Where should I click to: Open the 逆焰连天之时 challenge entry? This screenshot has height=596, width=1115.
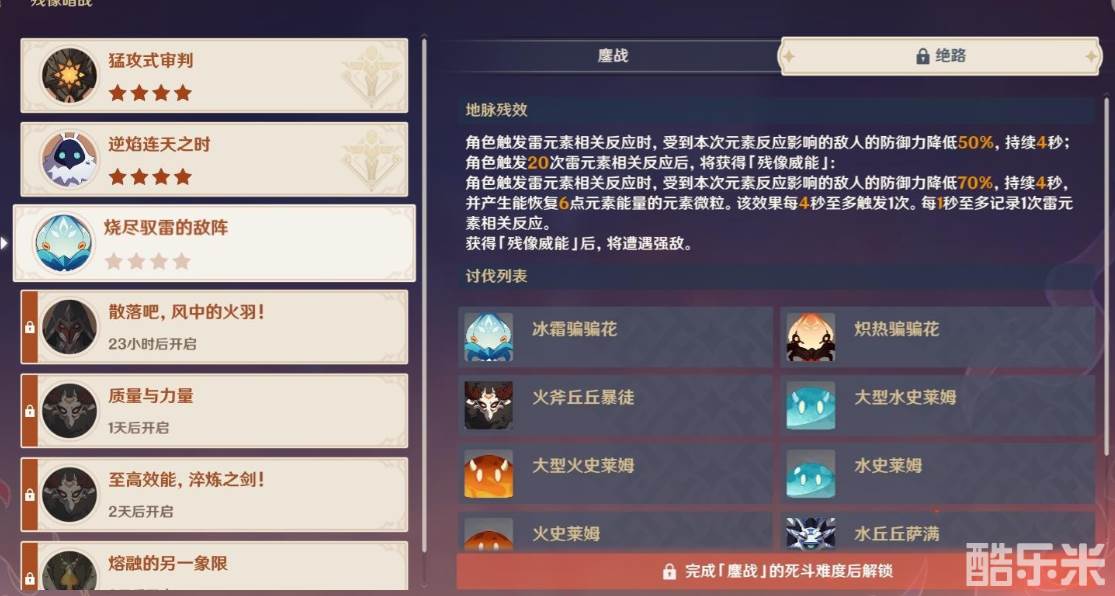(x=214, y=159)
